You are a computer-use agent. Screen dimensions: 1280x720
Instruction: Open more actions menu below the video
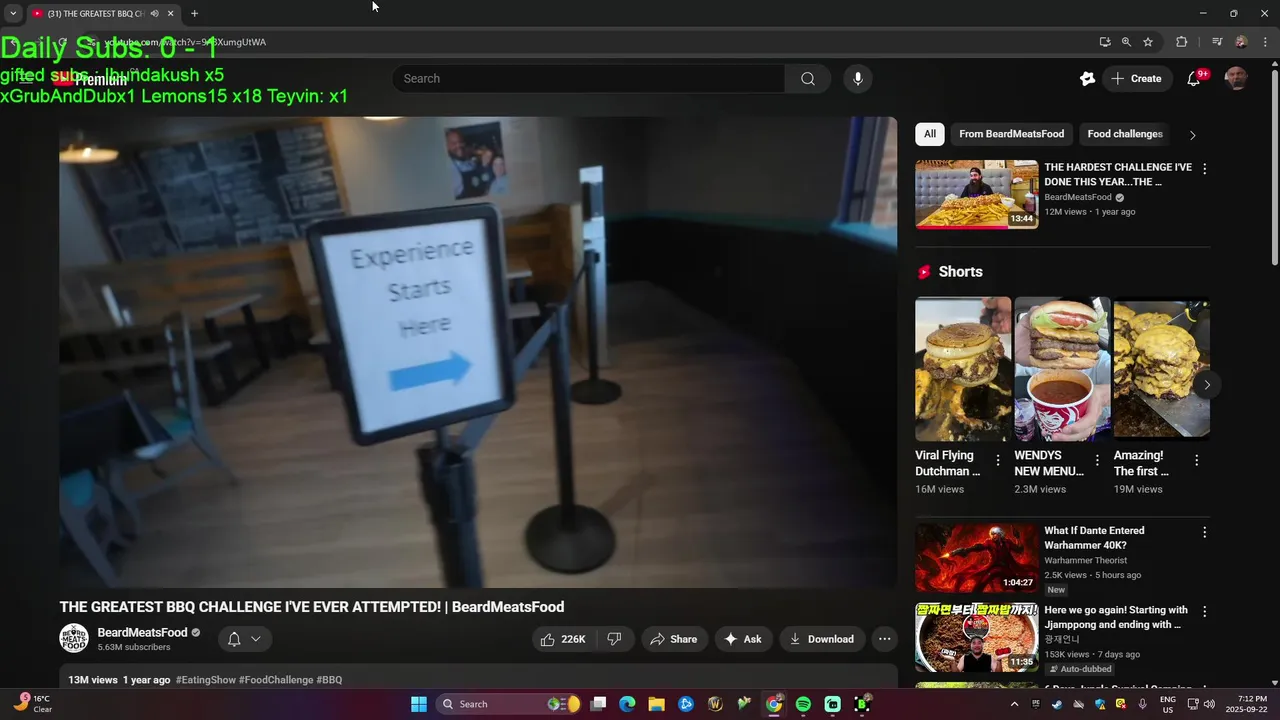coord(884,639)
